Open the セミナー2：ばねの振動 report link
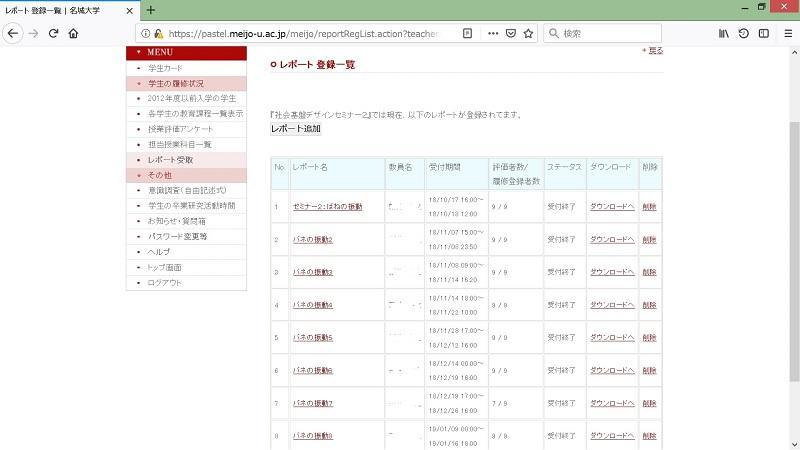 pos(327,207)
